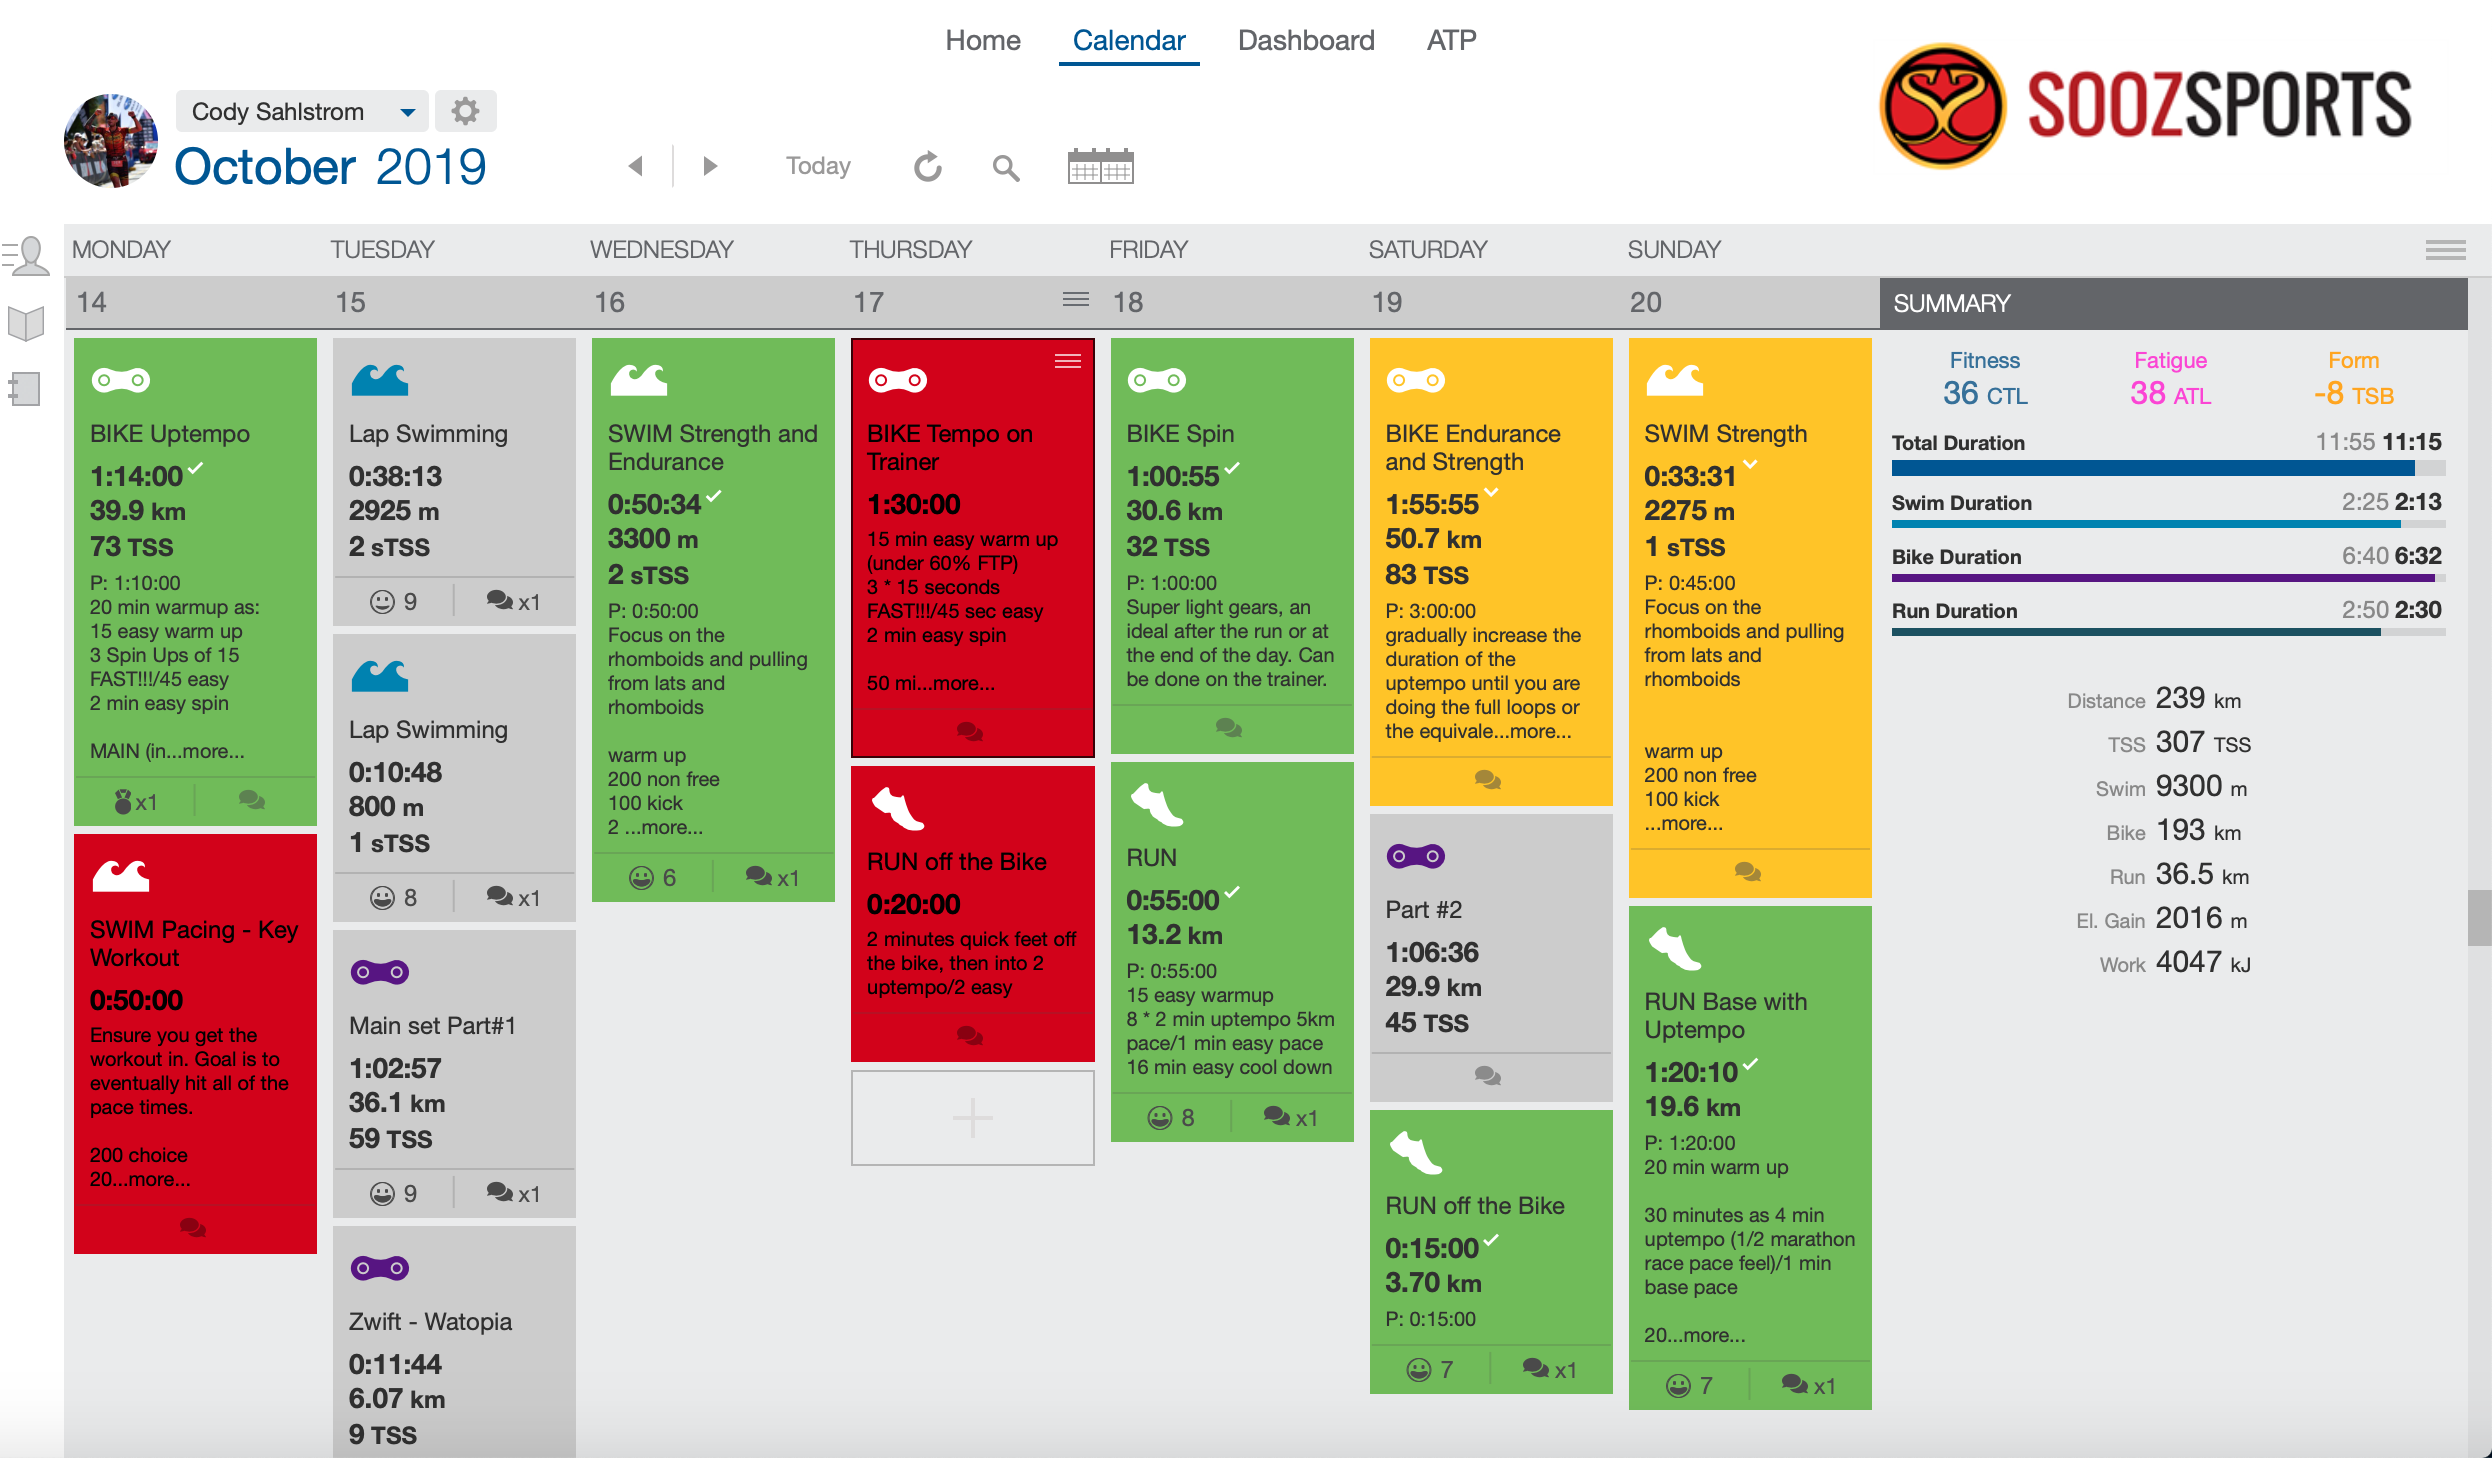Open Thursday 17 day options menu
Viewport: 2492px width, 1458px height.
click(1075, 300)
